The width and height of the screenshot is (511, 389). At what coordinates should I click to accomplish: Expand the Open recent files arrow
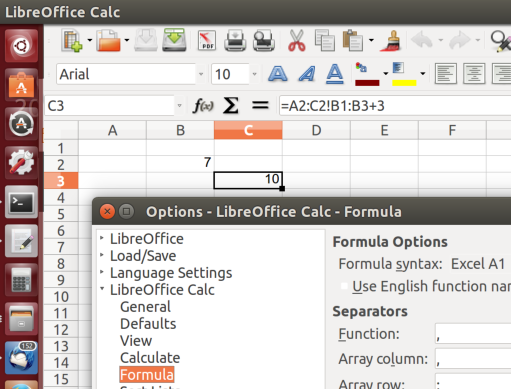point(127,40)
